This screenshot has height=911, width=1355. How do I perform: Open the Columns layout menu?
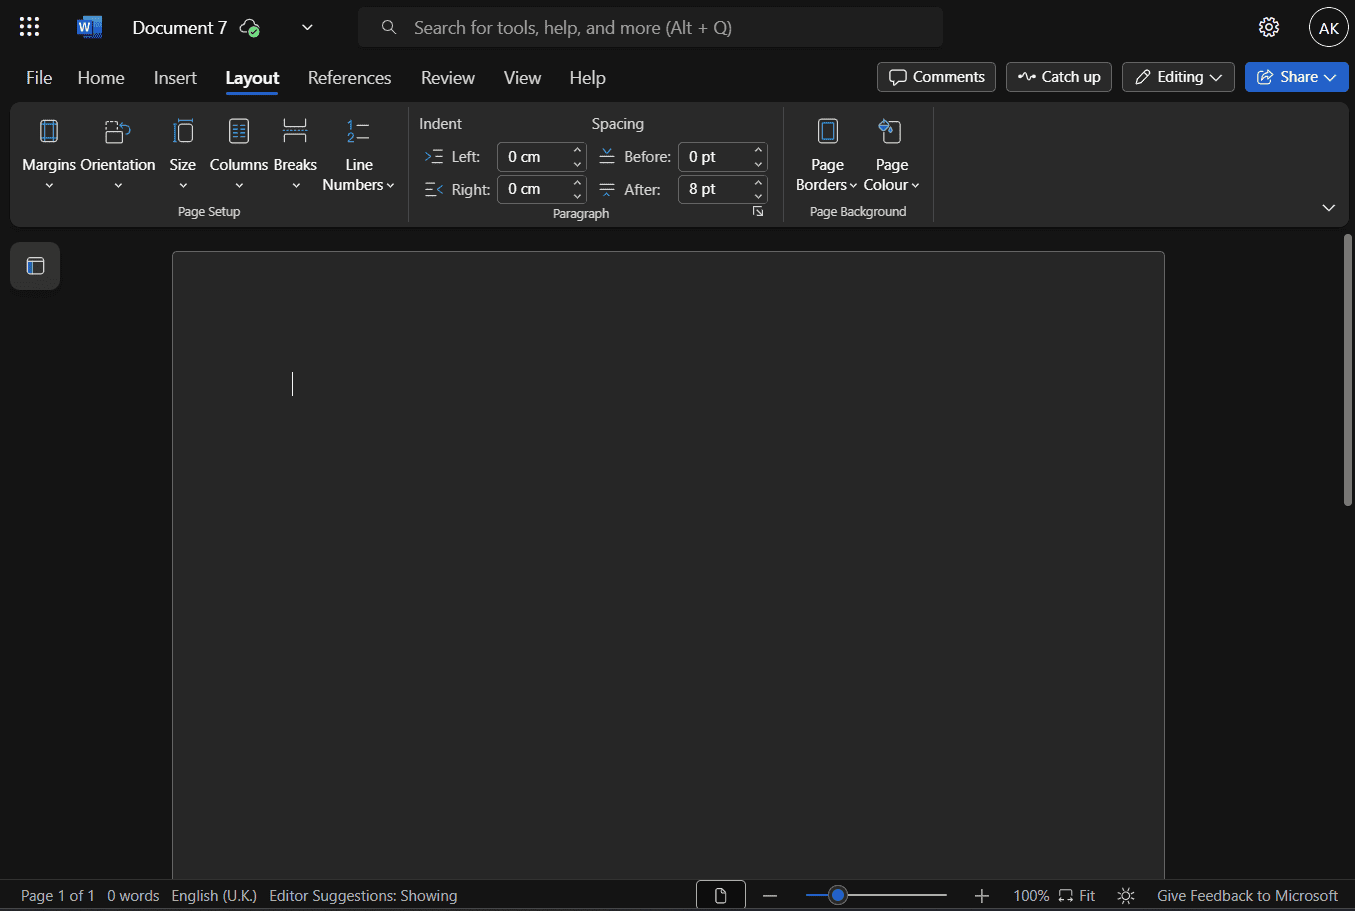[x=239, y=153]
